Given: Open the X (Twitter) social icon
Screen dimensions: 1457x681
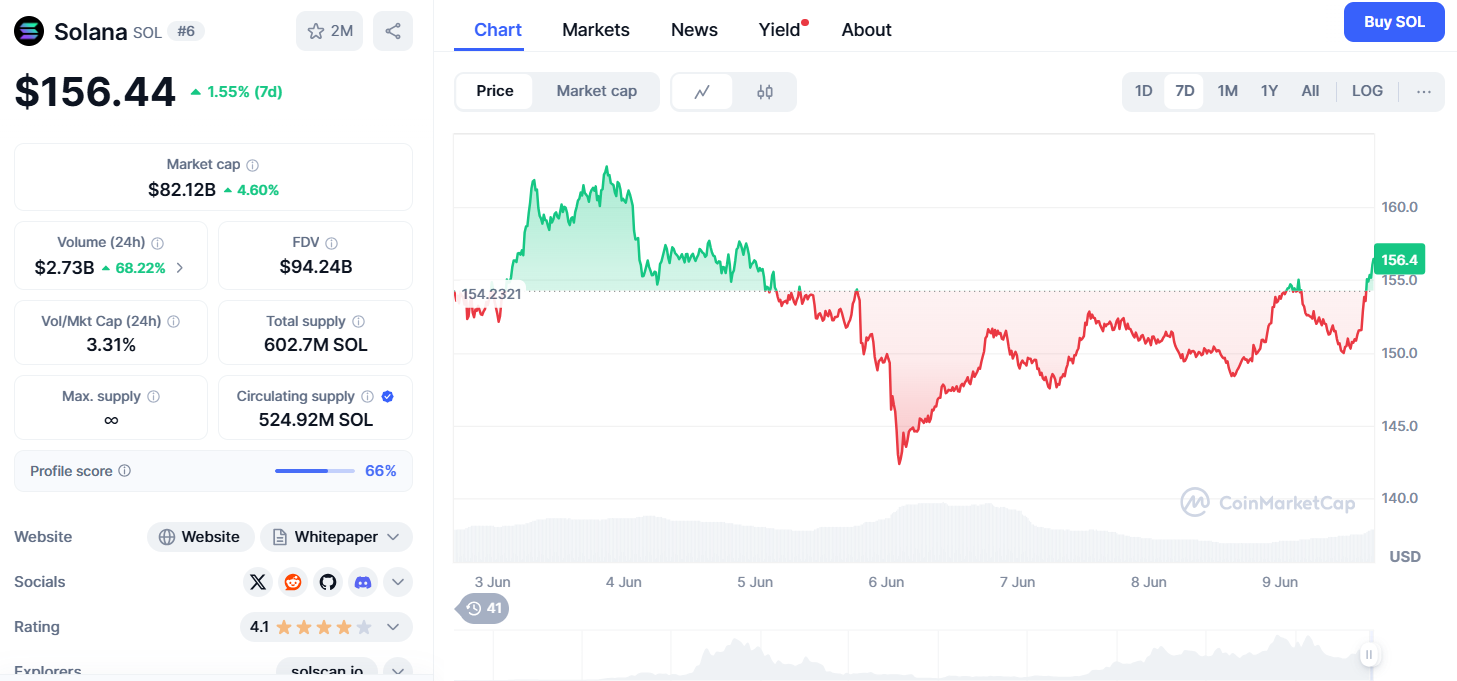Looking at the screenshot, I should (x=258, y=582).
